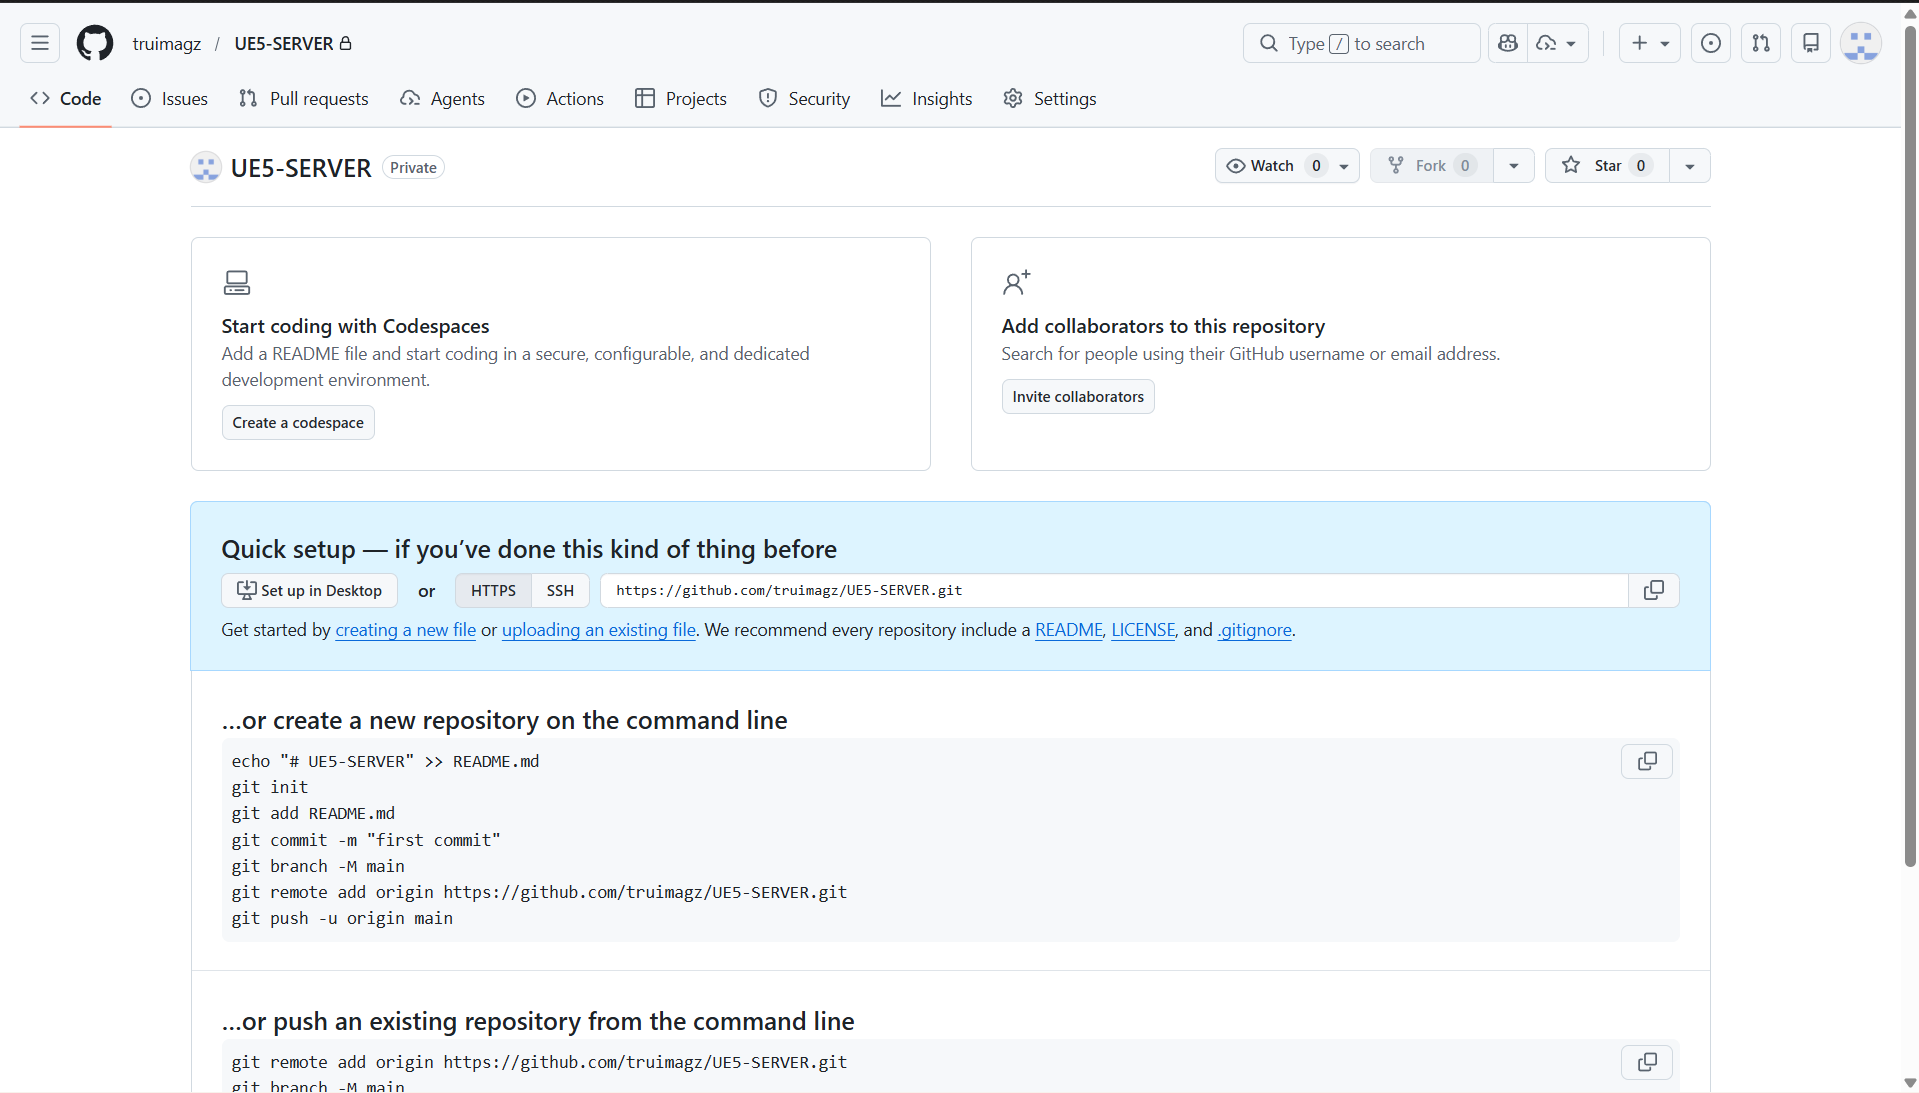The width and height of the screenshot is (1919, 1093).
Task: Open the pull requests icon in the header
Action: tap(1761, 43)
